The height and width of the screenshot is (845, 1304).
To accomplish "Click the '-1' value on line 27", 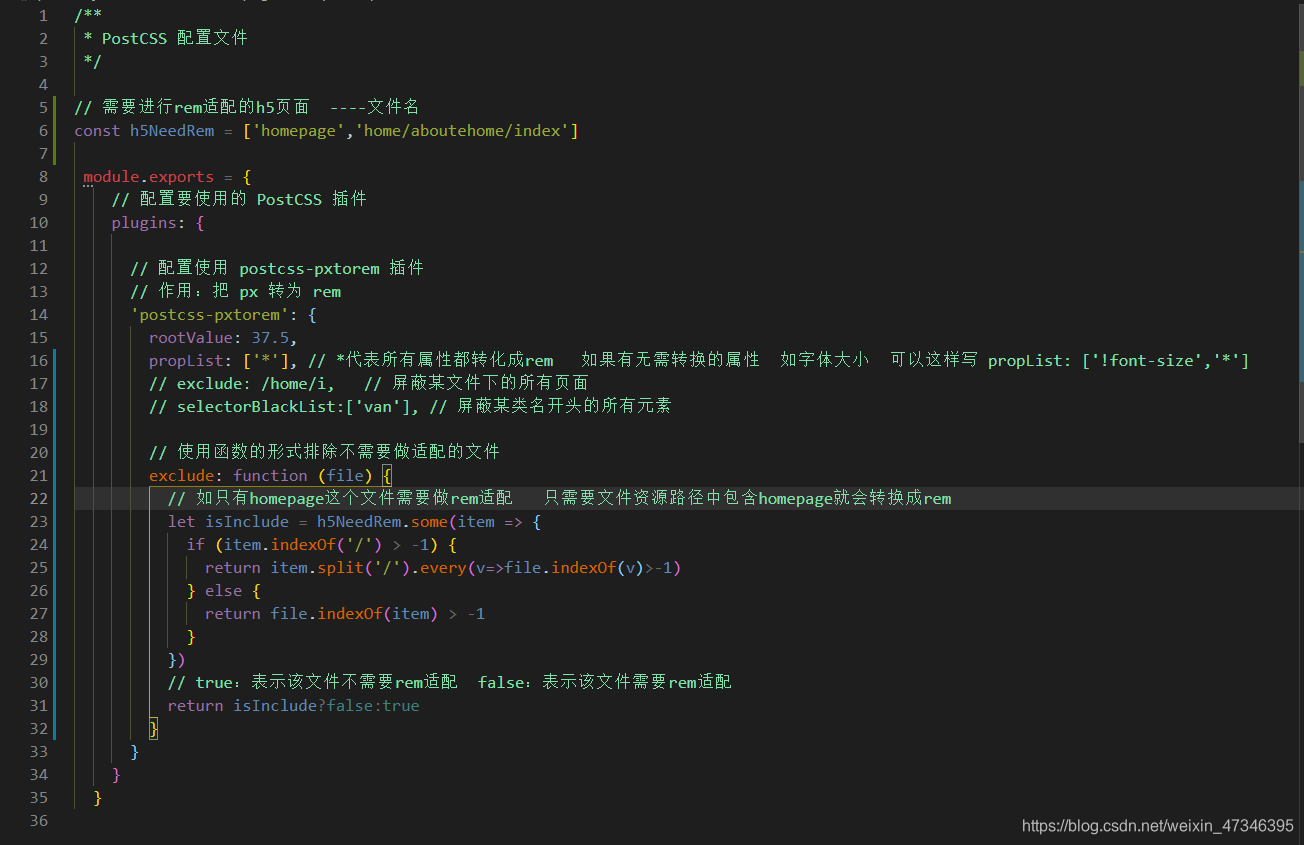I will (476, 613).
